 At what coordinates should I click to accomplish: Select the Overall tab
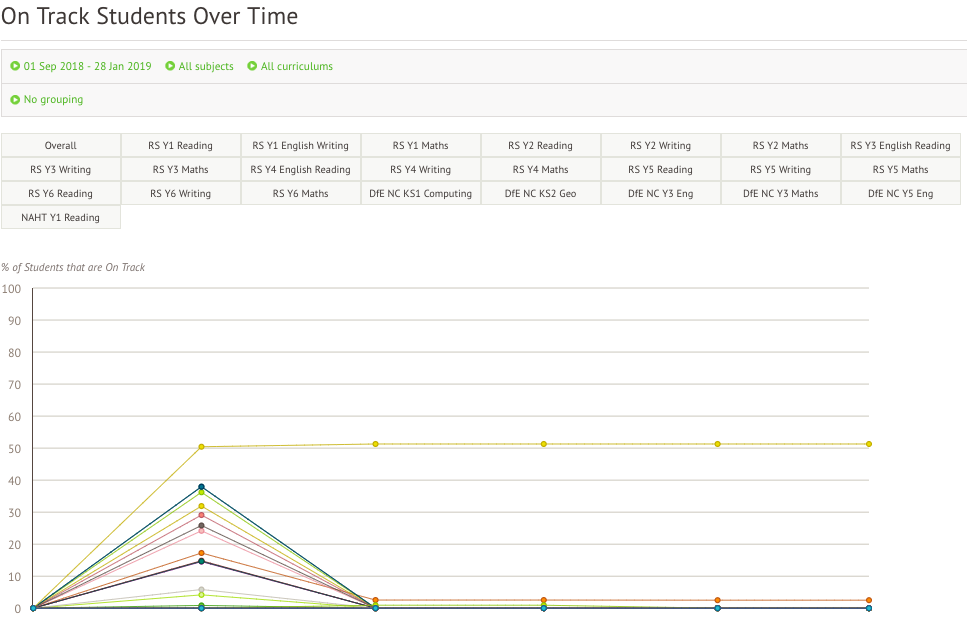click(x=61, y=146)
